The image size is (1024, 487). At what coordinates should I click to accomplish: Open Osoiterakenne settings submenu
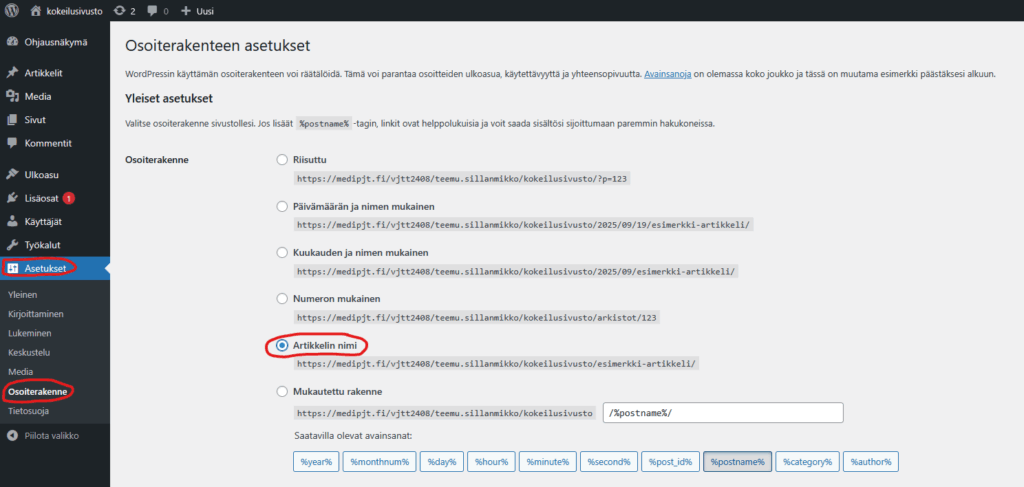[x=38, y=392]
